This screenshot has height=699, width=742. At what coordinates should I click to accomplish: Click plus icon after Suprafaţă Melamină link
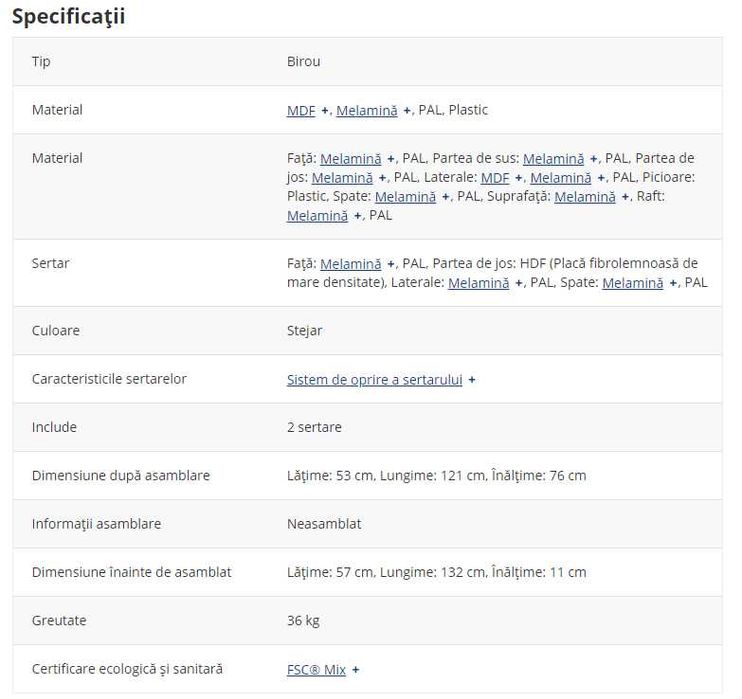(625, 197)
